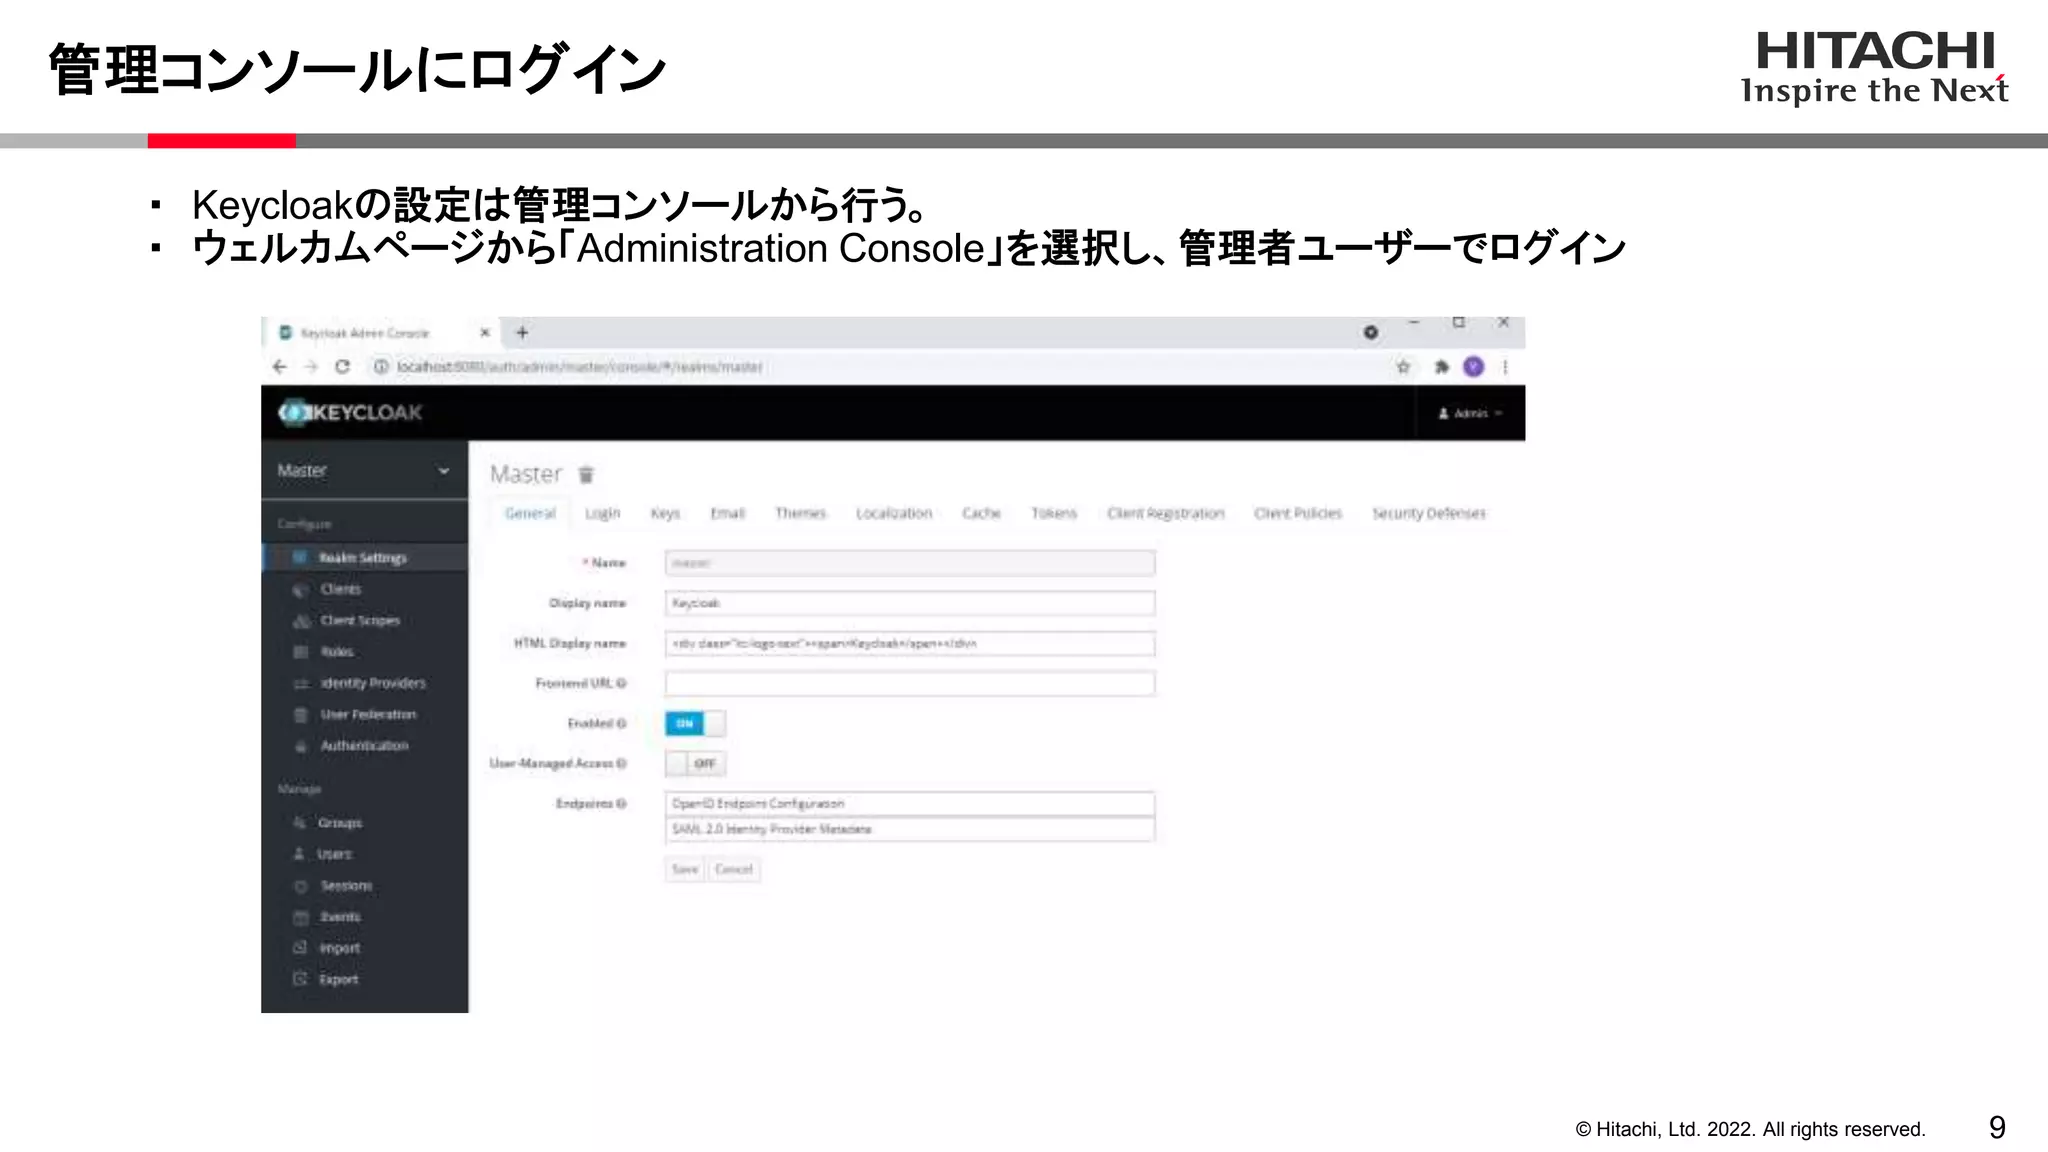Viewport: 2048px width, 1152px height.
Task: Bookmark the page with the star icon
Action: (x=1403, y=367)
